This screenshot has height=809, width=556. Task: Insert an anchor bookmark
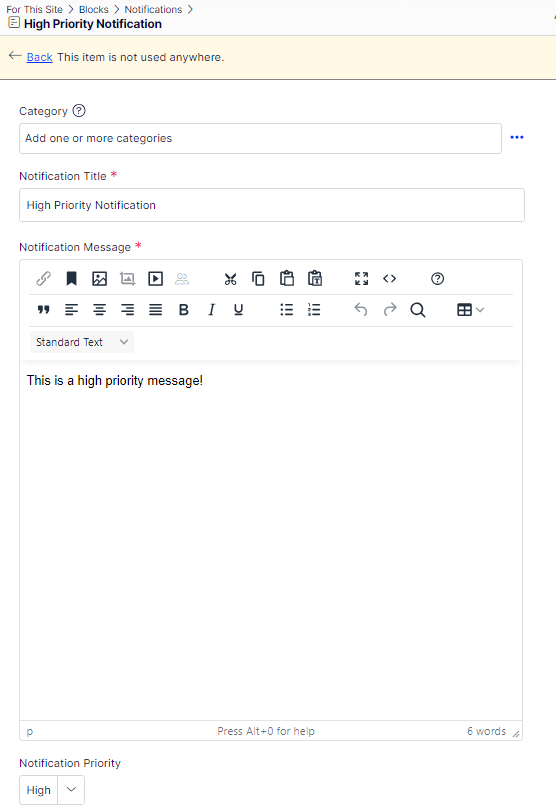(71, 279)
